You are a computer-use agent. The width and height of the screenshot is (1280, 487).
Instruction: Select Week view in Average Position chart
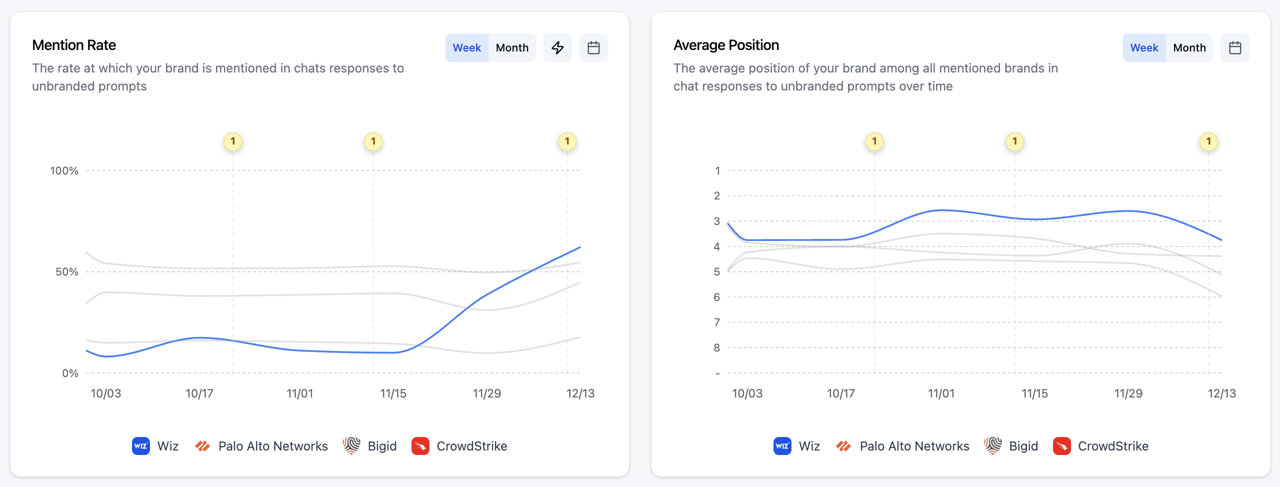1144,48
